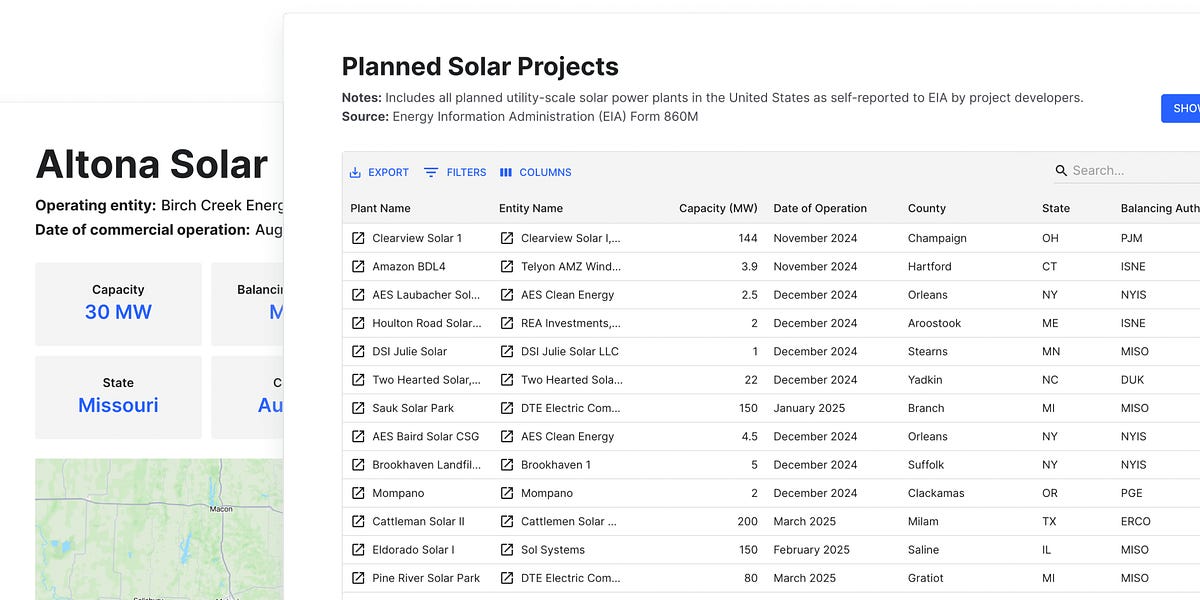Open the Amazon BDL4 external link icon

click(x=358, y=267)
